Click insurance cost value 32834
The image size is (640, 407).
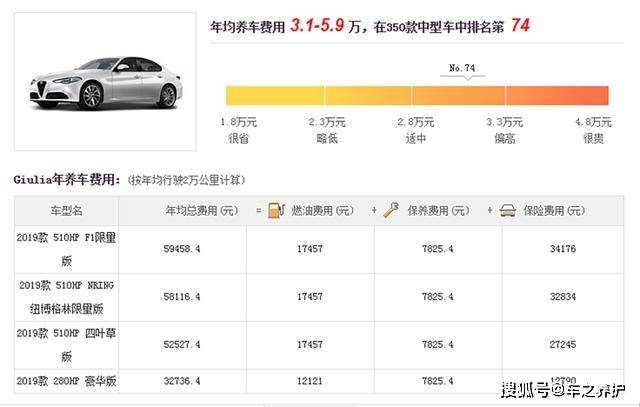(x=563, y=297)
